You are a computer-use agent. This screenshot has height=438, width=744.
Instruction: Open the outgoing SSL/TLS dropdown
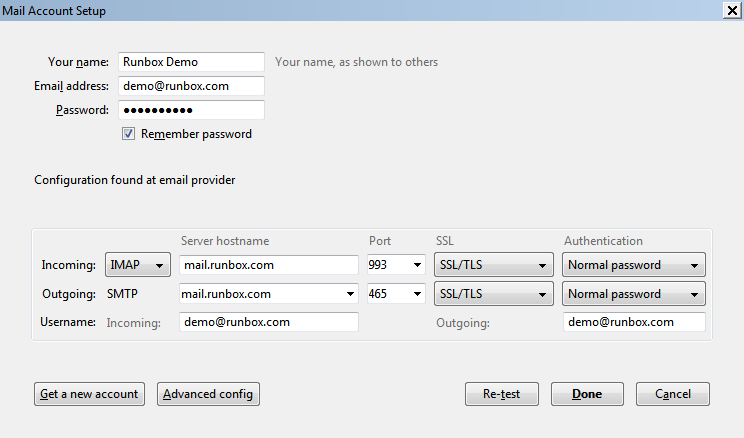pyautogui.click(x=494, y=294)
